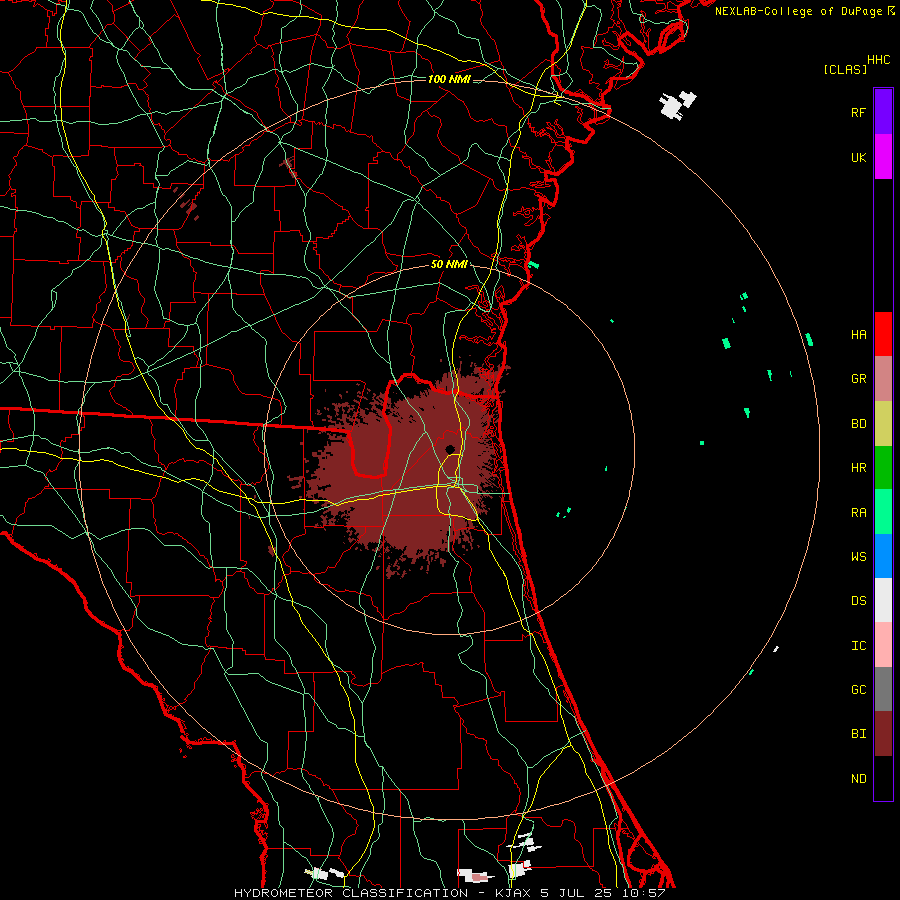Viewport: 900px width, 900px height.
Task: Click the DS white legend swatch
Action: (x=883, y=600)
